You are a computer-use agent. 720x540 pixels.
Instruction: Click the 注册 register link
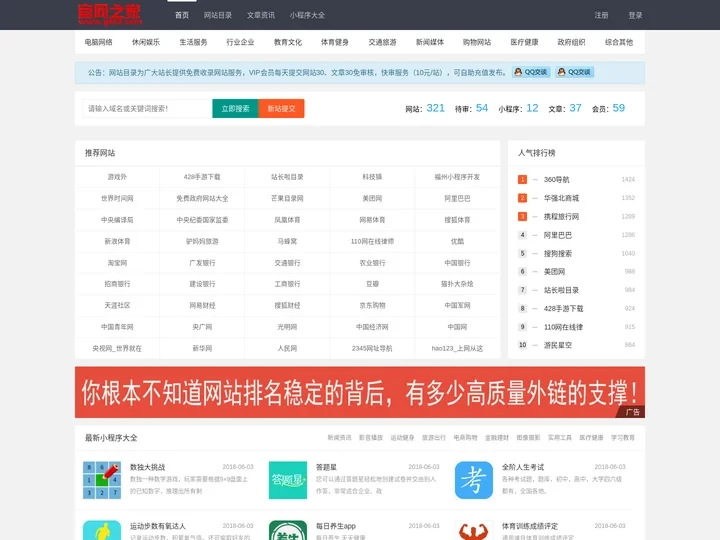[601, 15]
